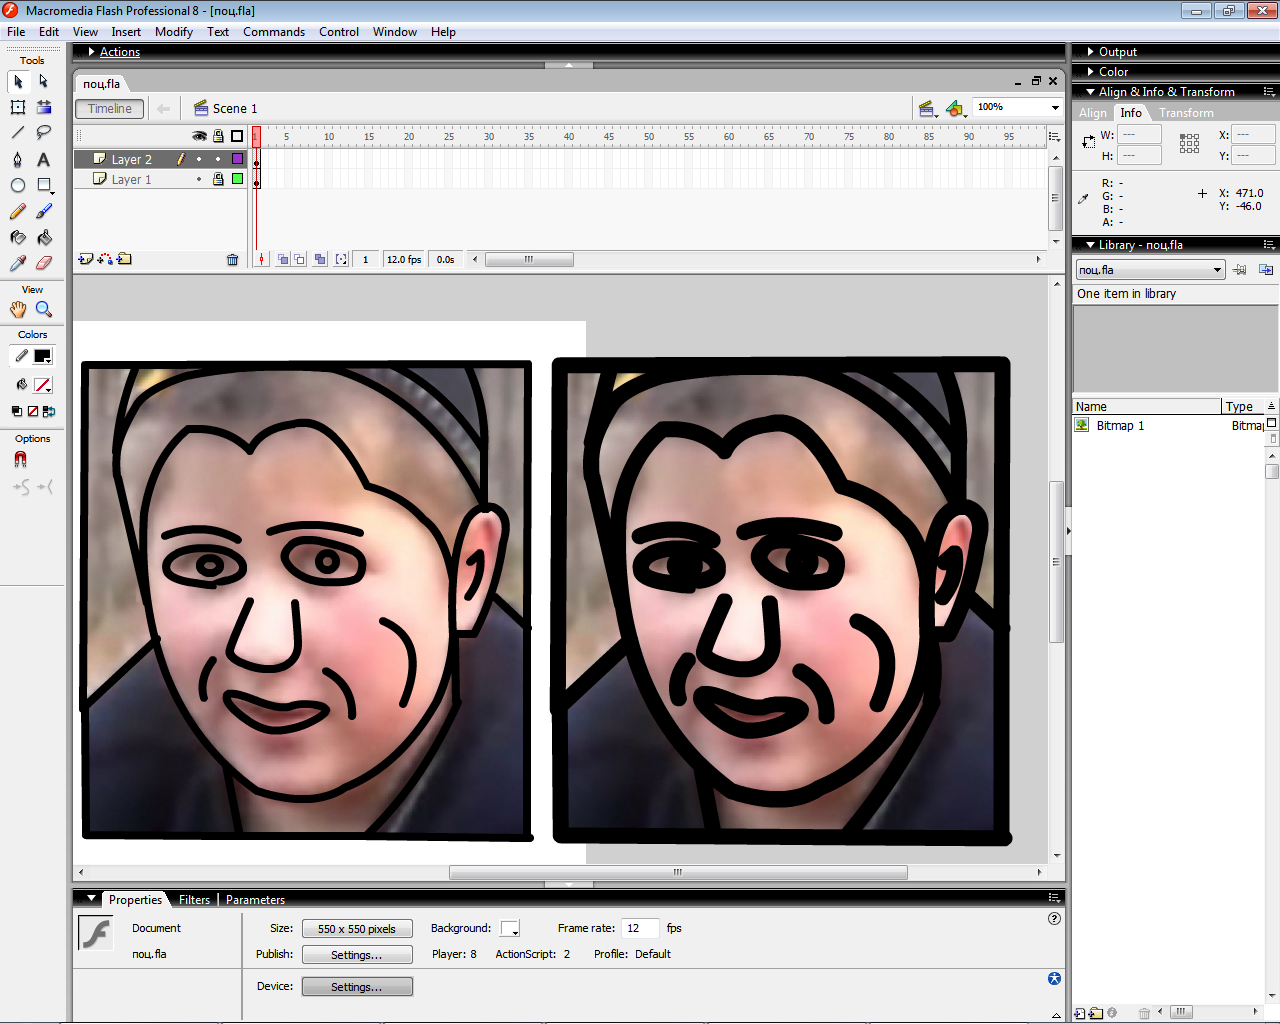Open the stage zoom 100% dropdown
The height and width of the screenshot is (1024, 1280).
[1055, 108]
